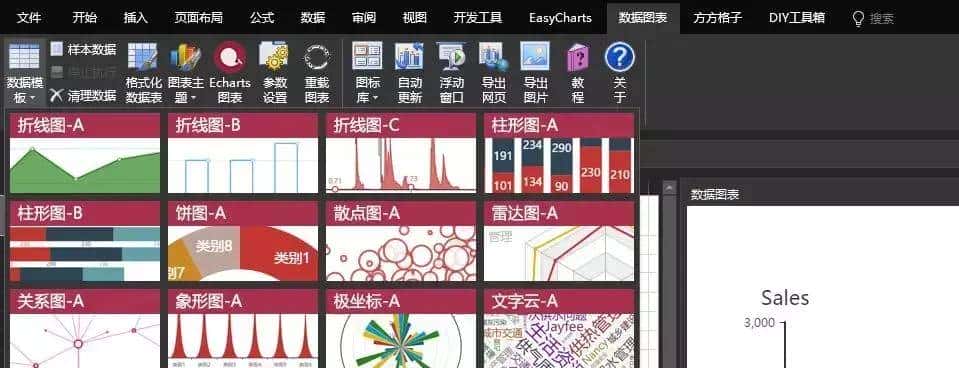
Task: Open the EasyCharts ribbon tab
Action: (x=560, y=17)
